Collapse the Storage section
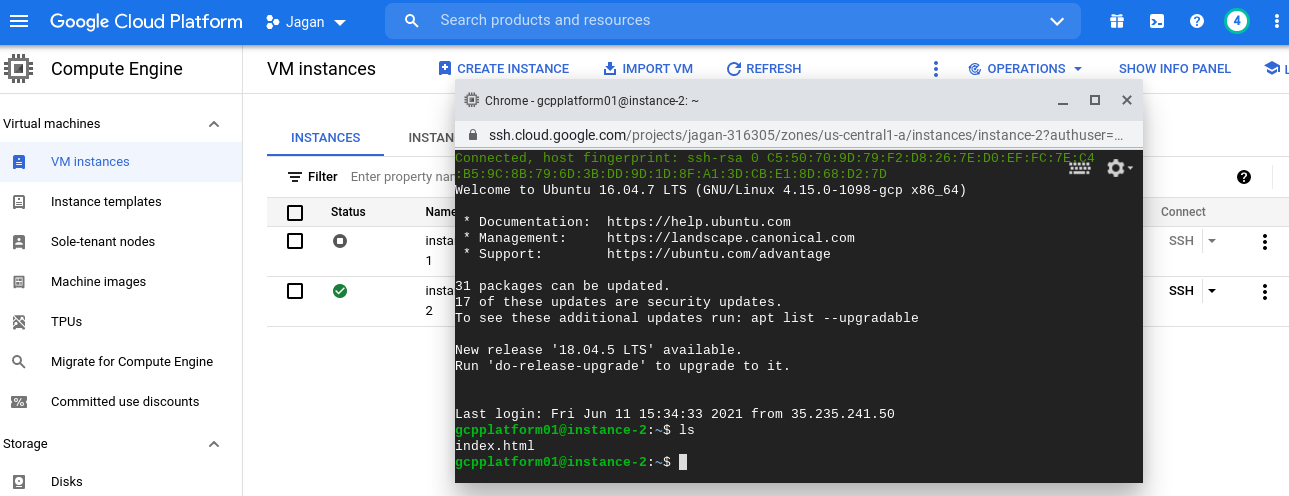The height and width of the screenshot is (496, 1289). pyautogui.click(x=213, y=444)
